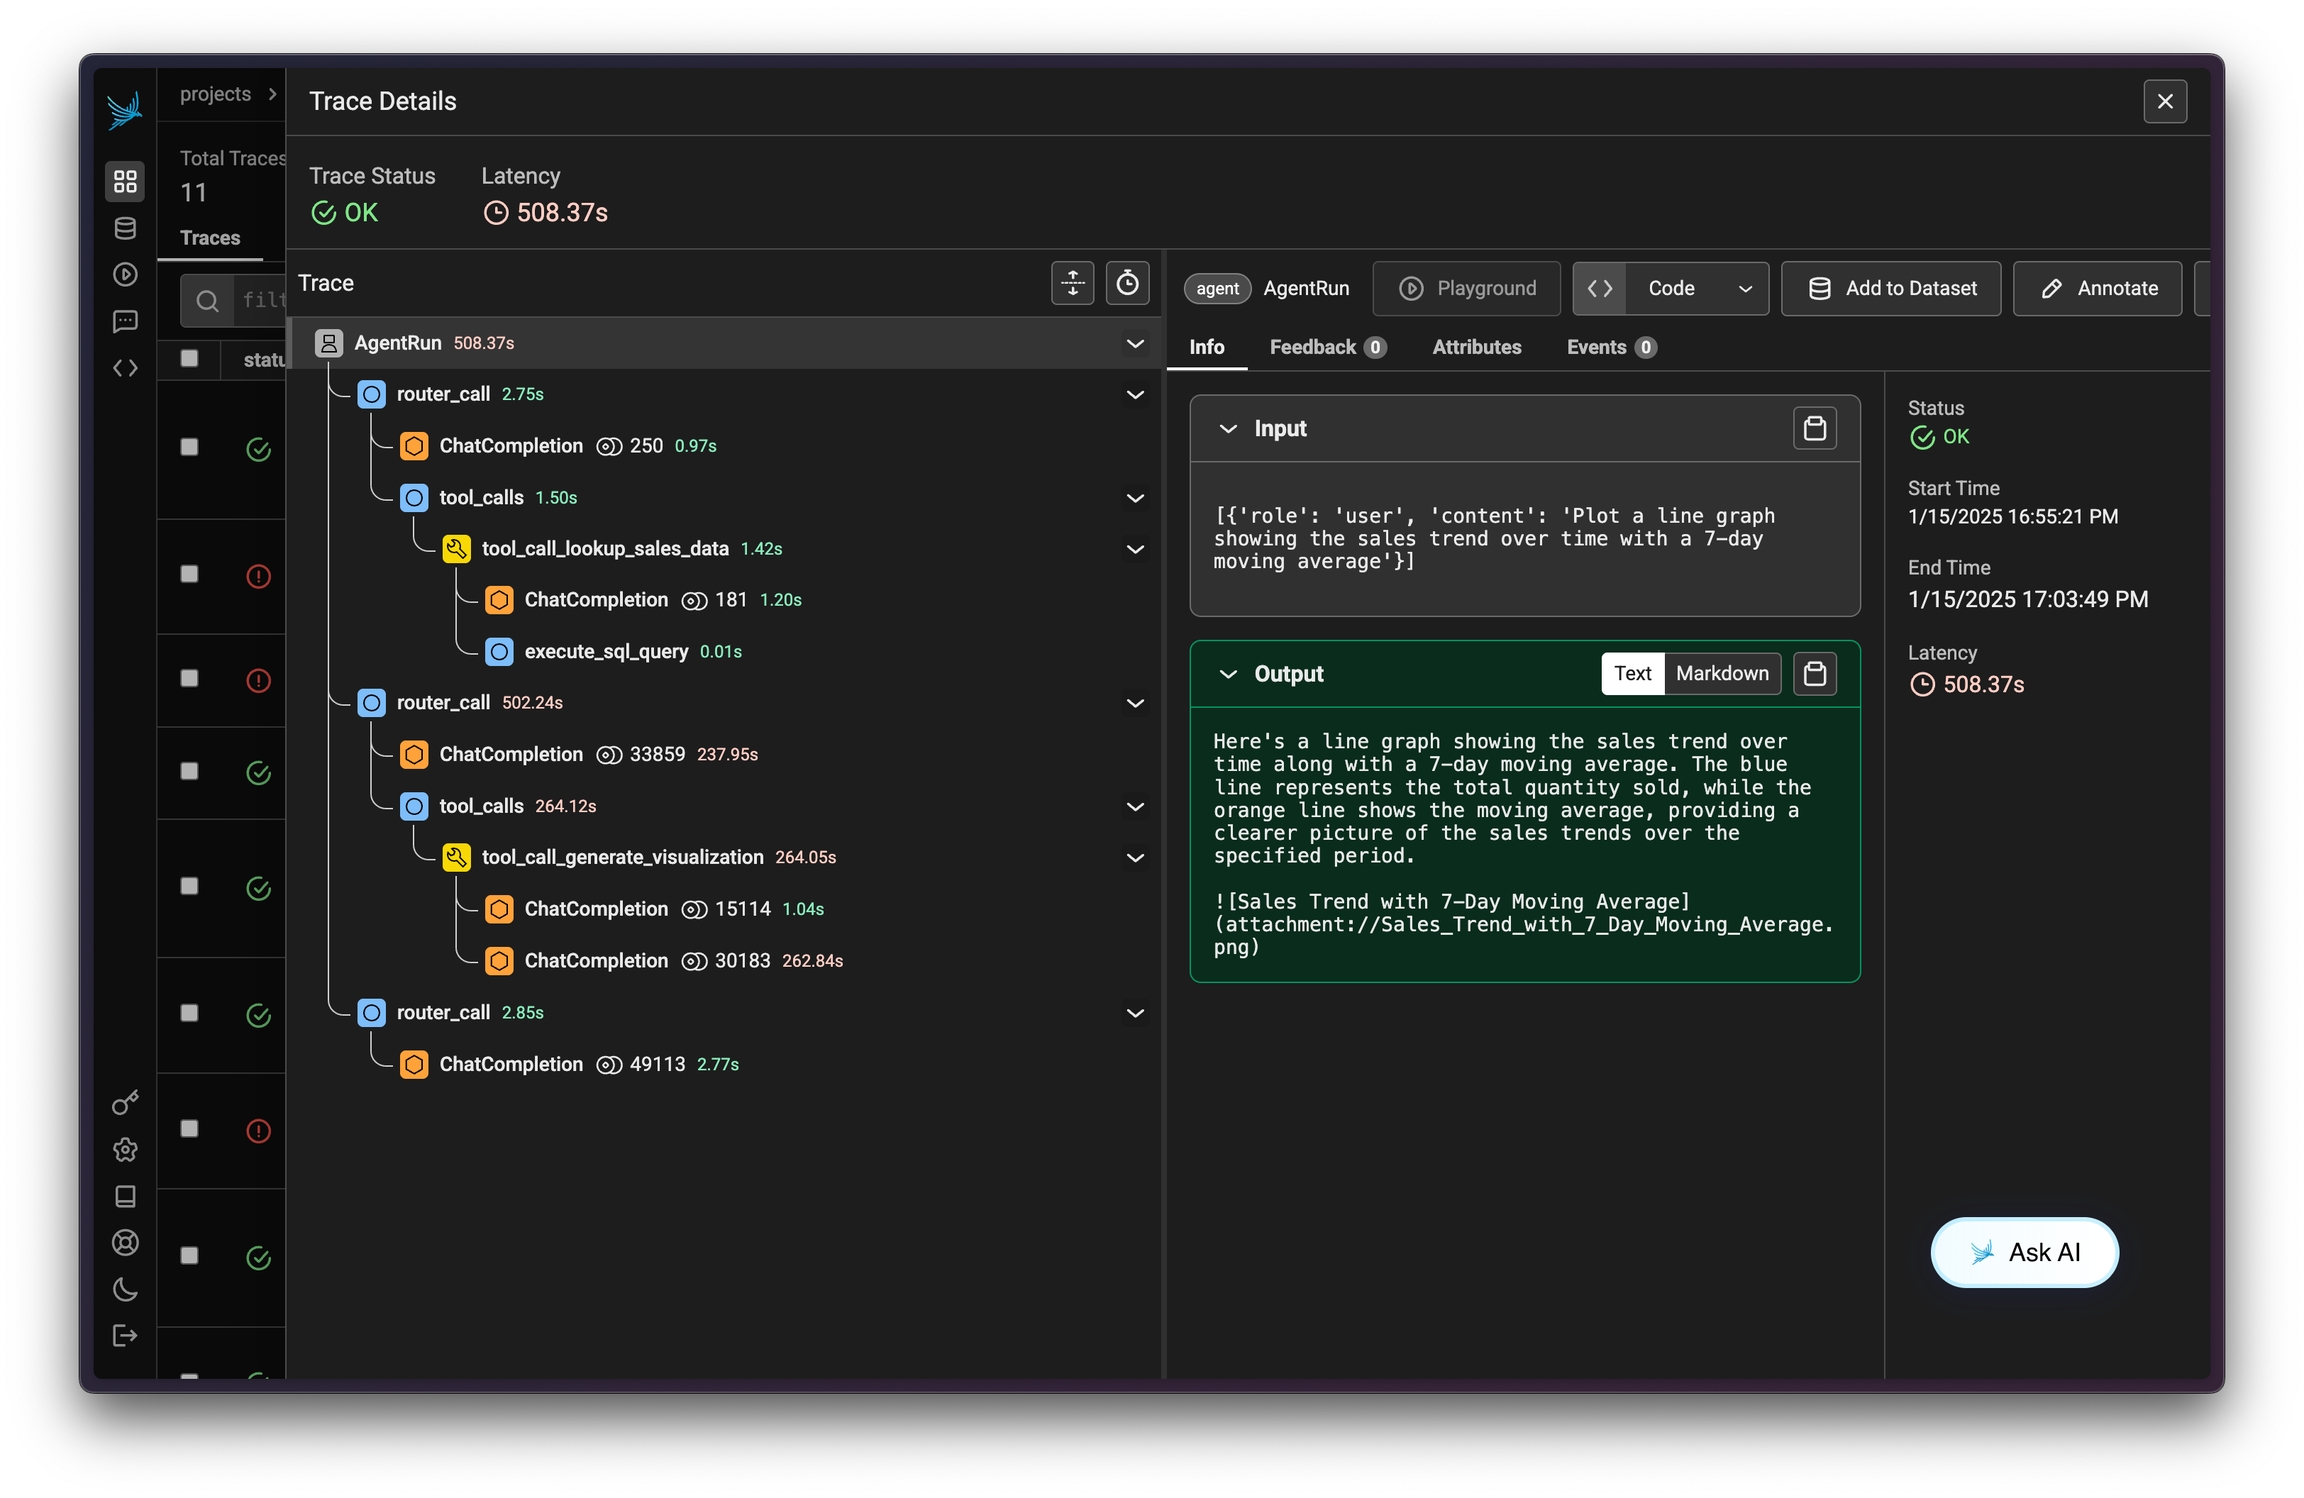Collapse the tool_call_generate_visualization span
2304x1498 pixels.
coord(1135,857)
